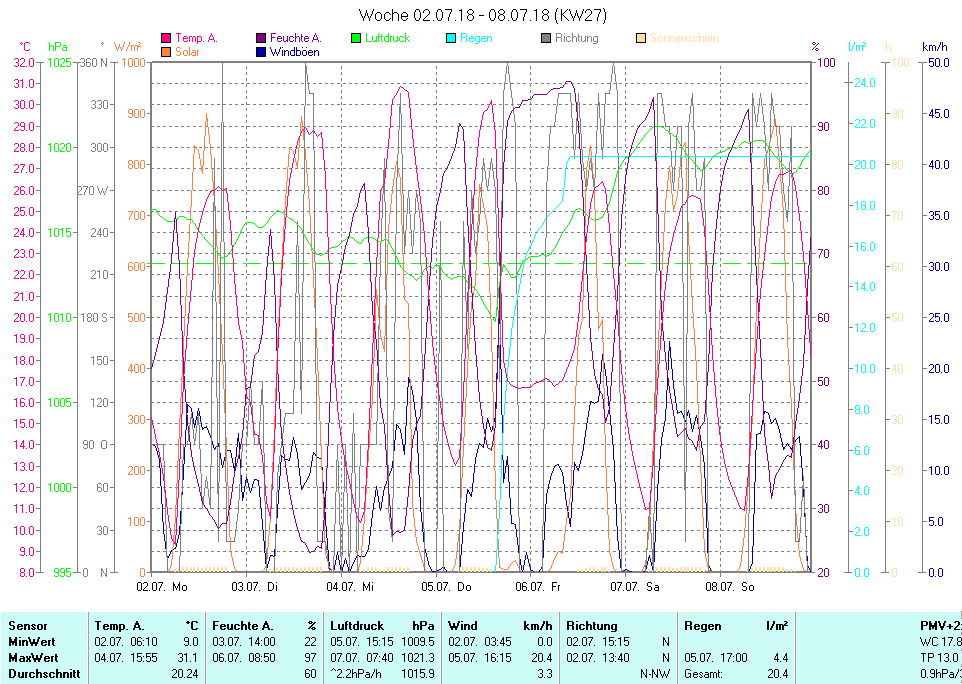Click the maximum pressure value '1021.3'
The height and width of the screenshot is (684, 962).
[x=418, y=658]
